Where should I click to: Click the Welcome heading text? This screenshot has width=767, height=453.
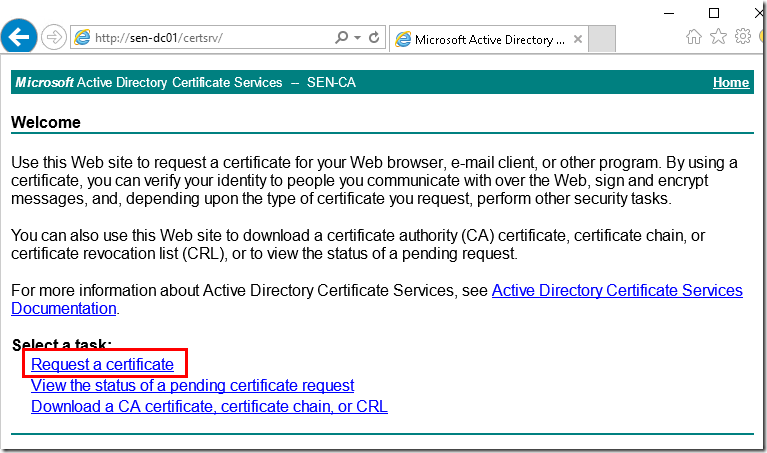(46, 122)
